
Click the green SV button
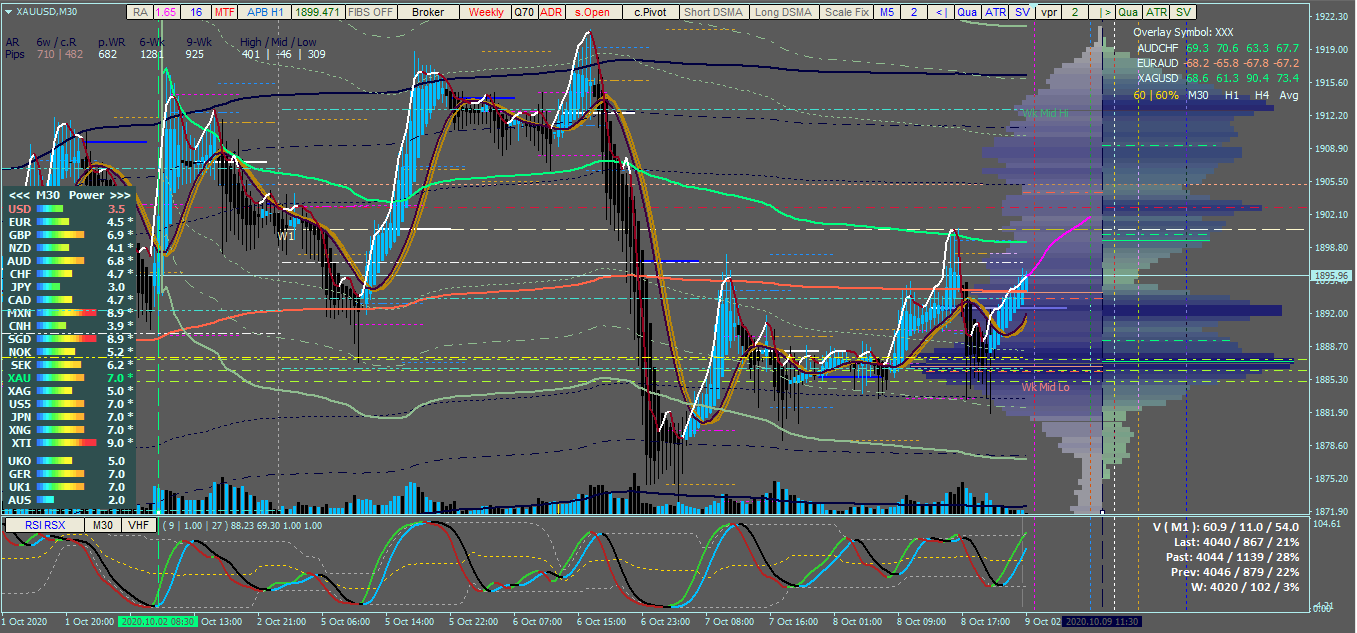tap(1183, 12)
